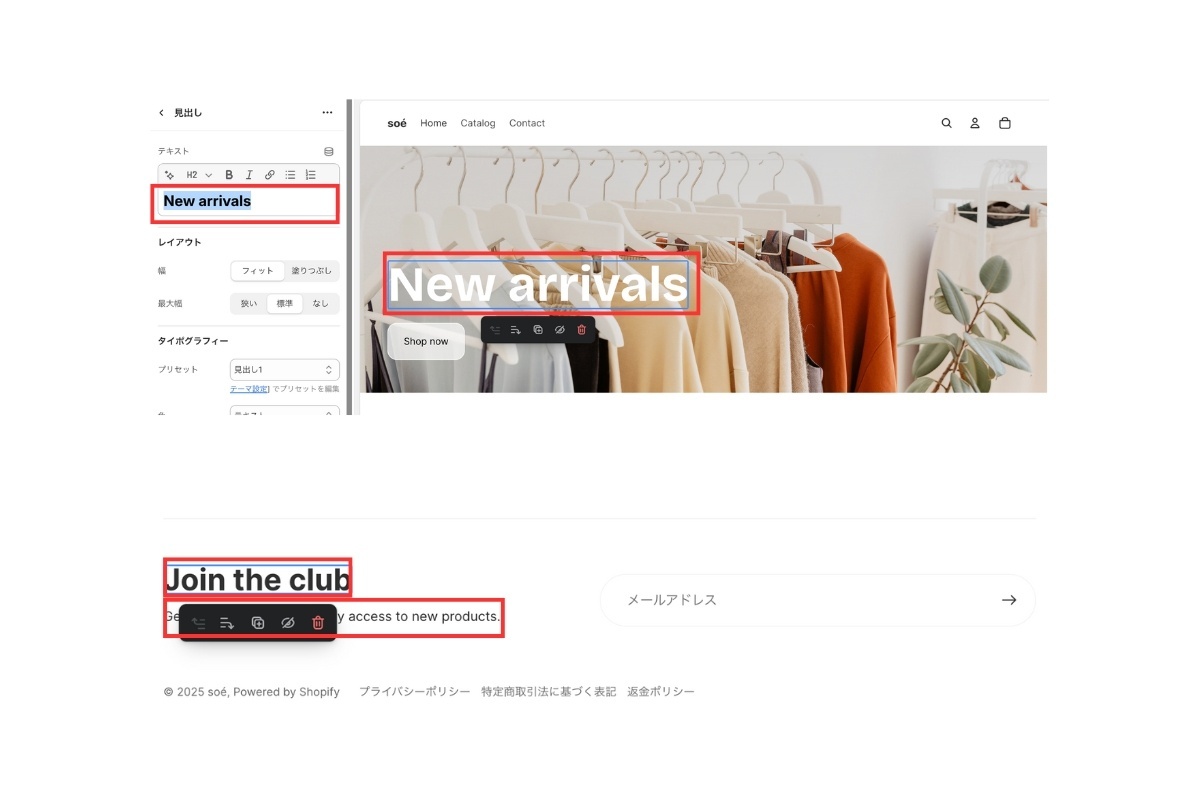Move block down in Join the club toolbar
The image size is (1200, 800).
(227, 623)
